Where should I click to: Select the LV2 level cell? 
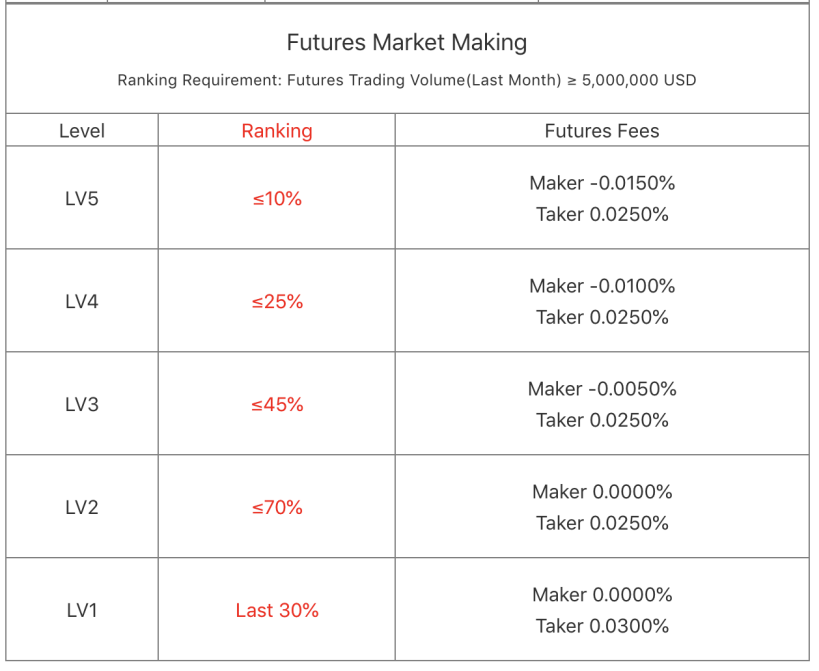(x=82, y=507)
